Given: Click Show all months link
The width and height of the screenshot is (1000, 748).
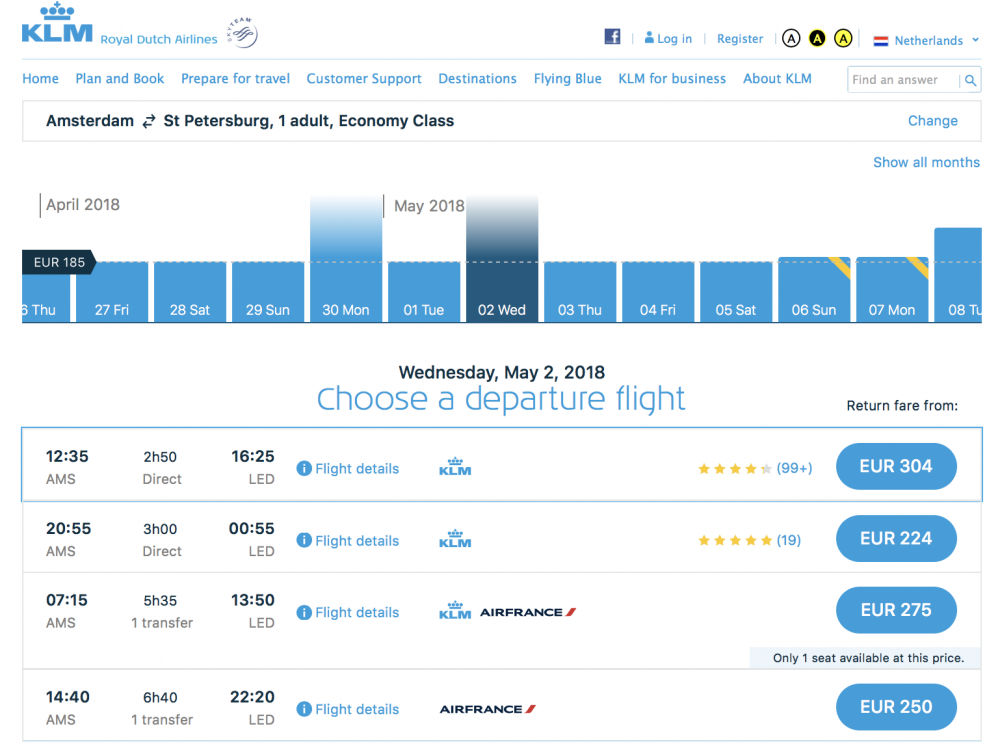Looking at the screenshot, I should [927, 163].
